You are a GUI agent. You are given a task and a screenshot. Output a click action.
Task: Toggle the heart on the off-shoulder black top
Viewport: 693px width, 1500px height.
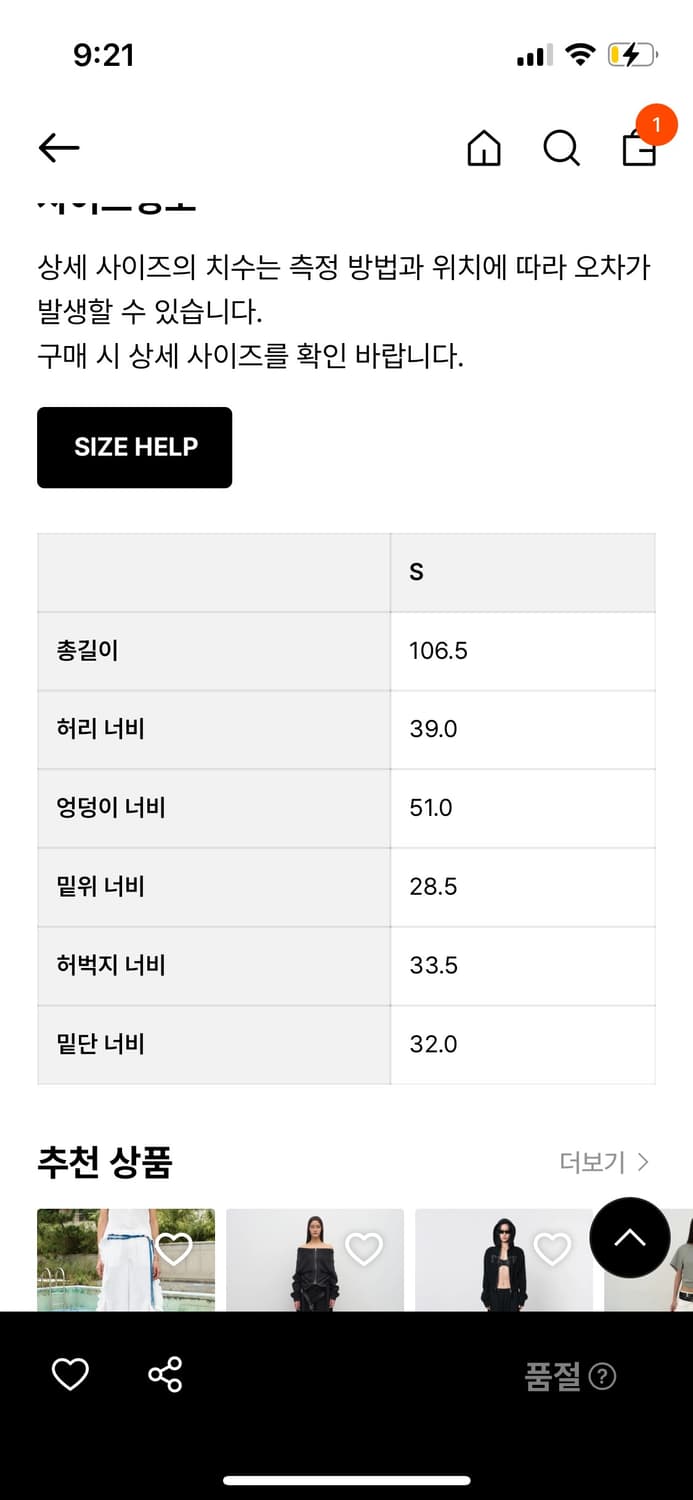365,1247
